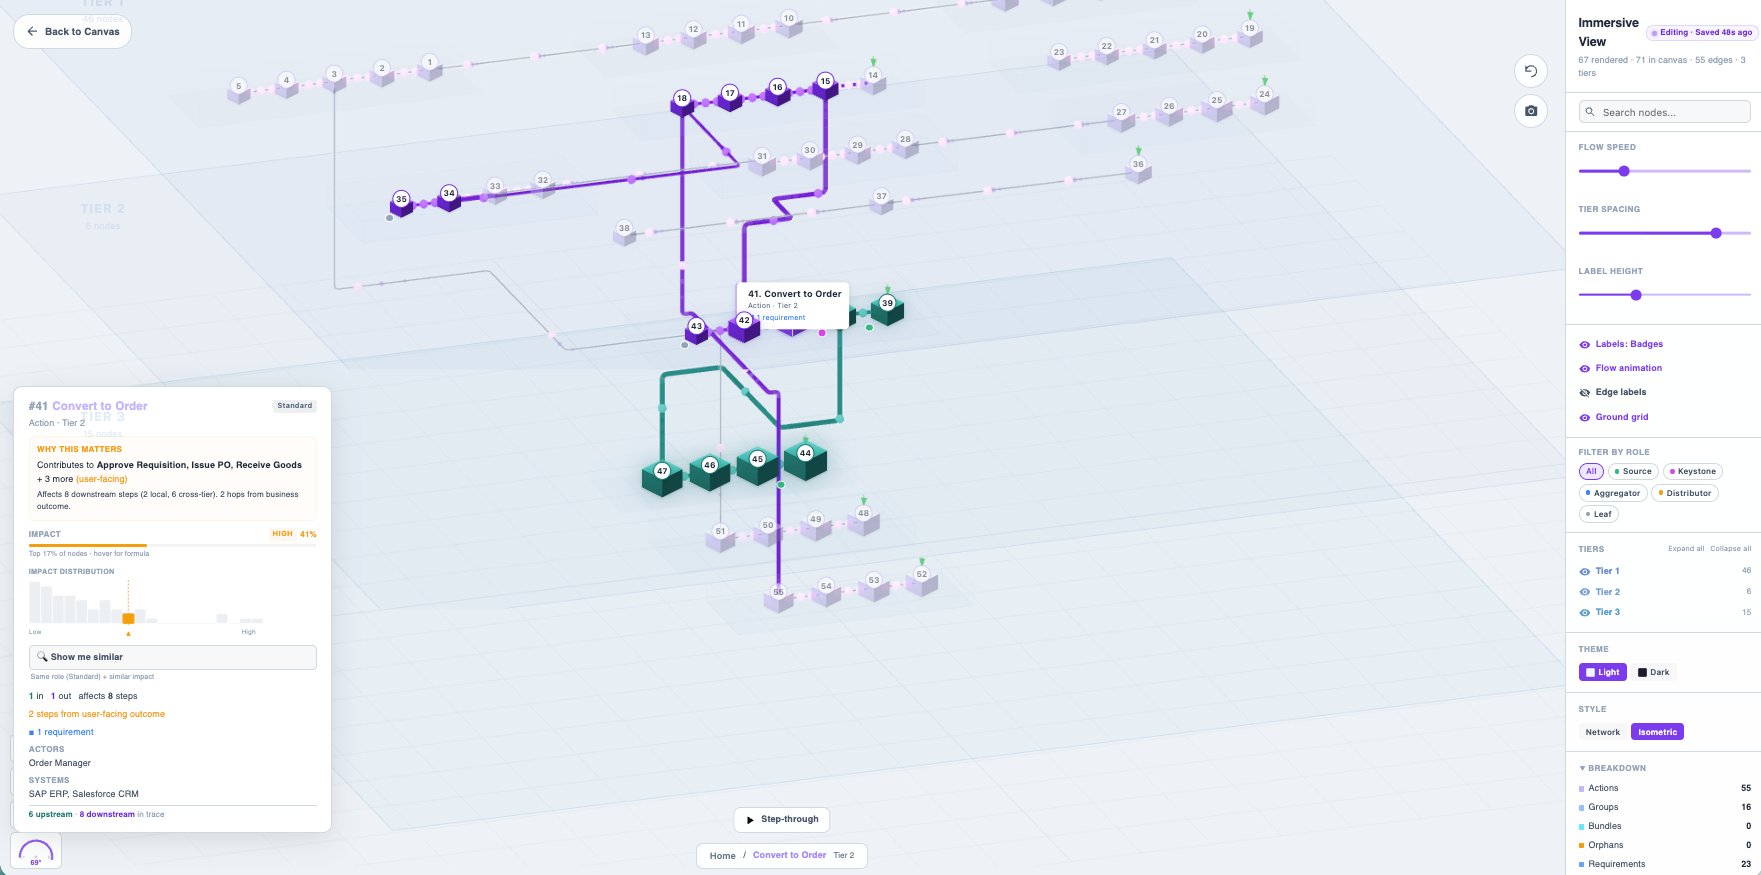Select node 45 teal cube
Image resolution: width=1761 pixels, height=875 pixels.
[757, 465]
